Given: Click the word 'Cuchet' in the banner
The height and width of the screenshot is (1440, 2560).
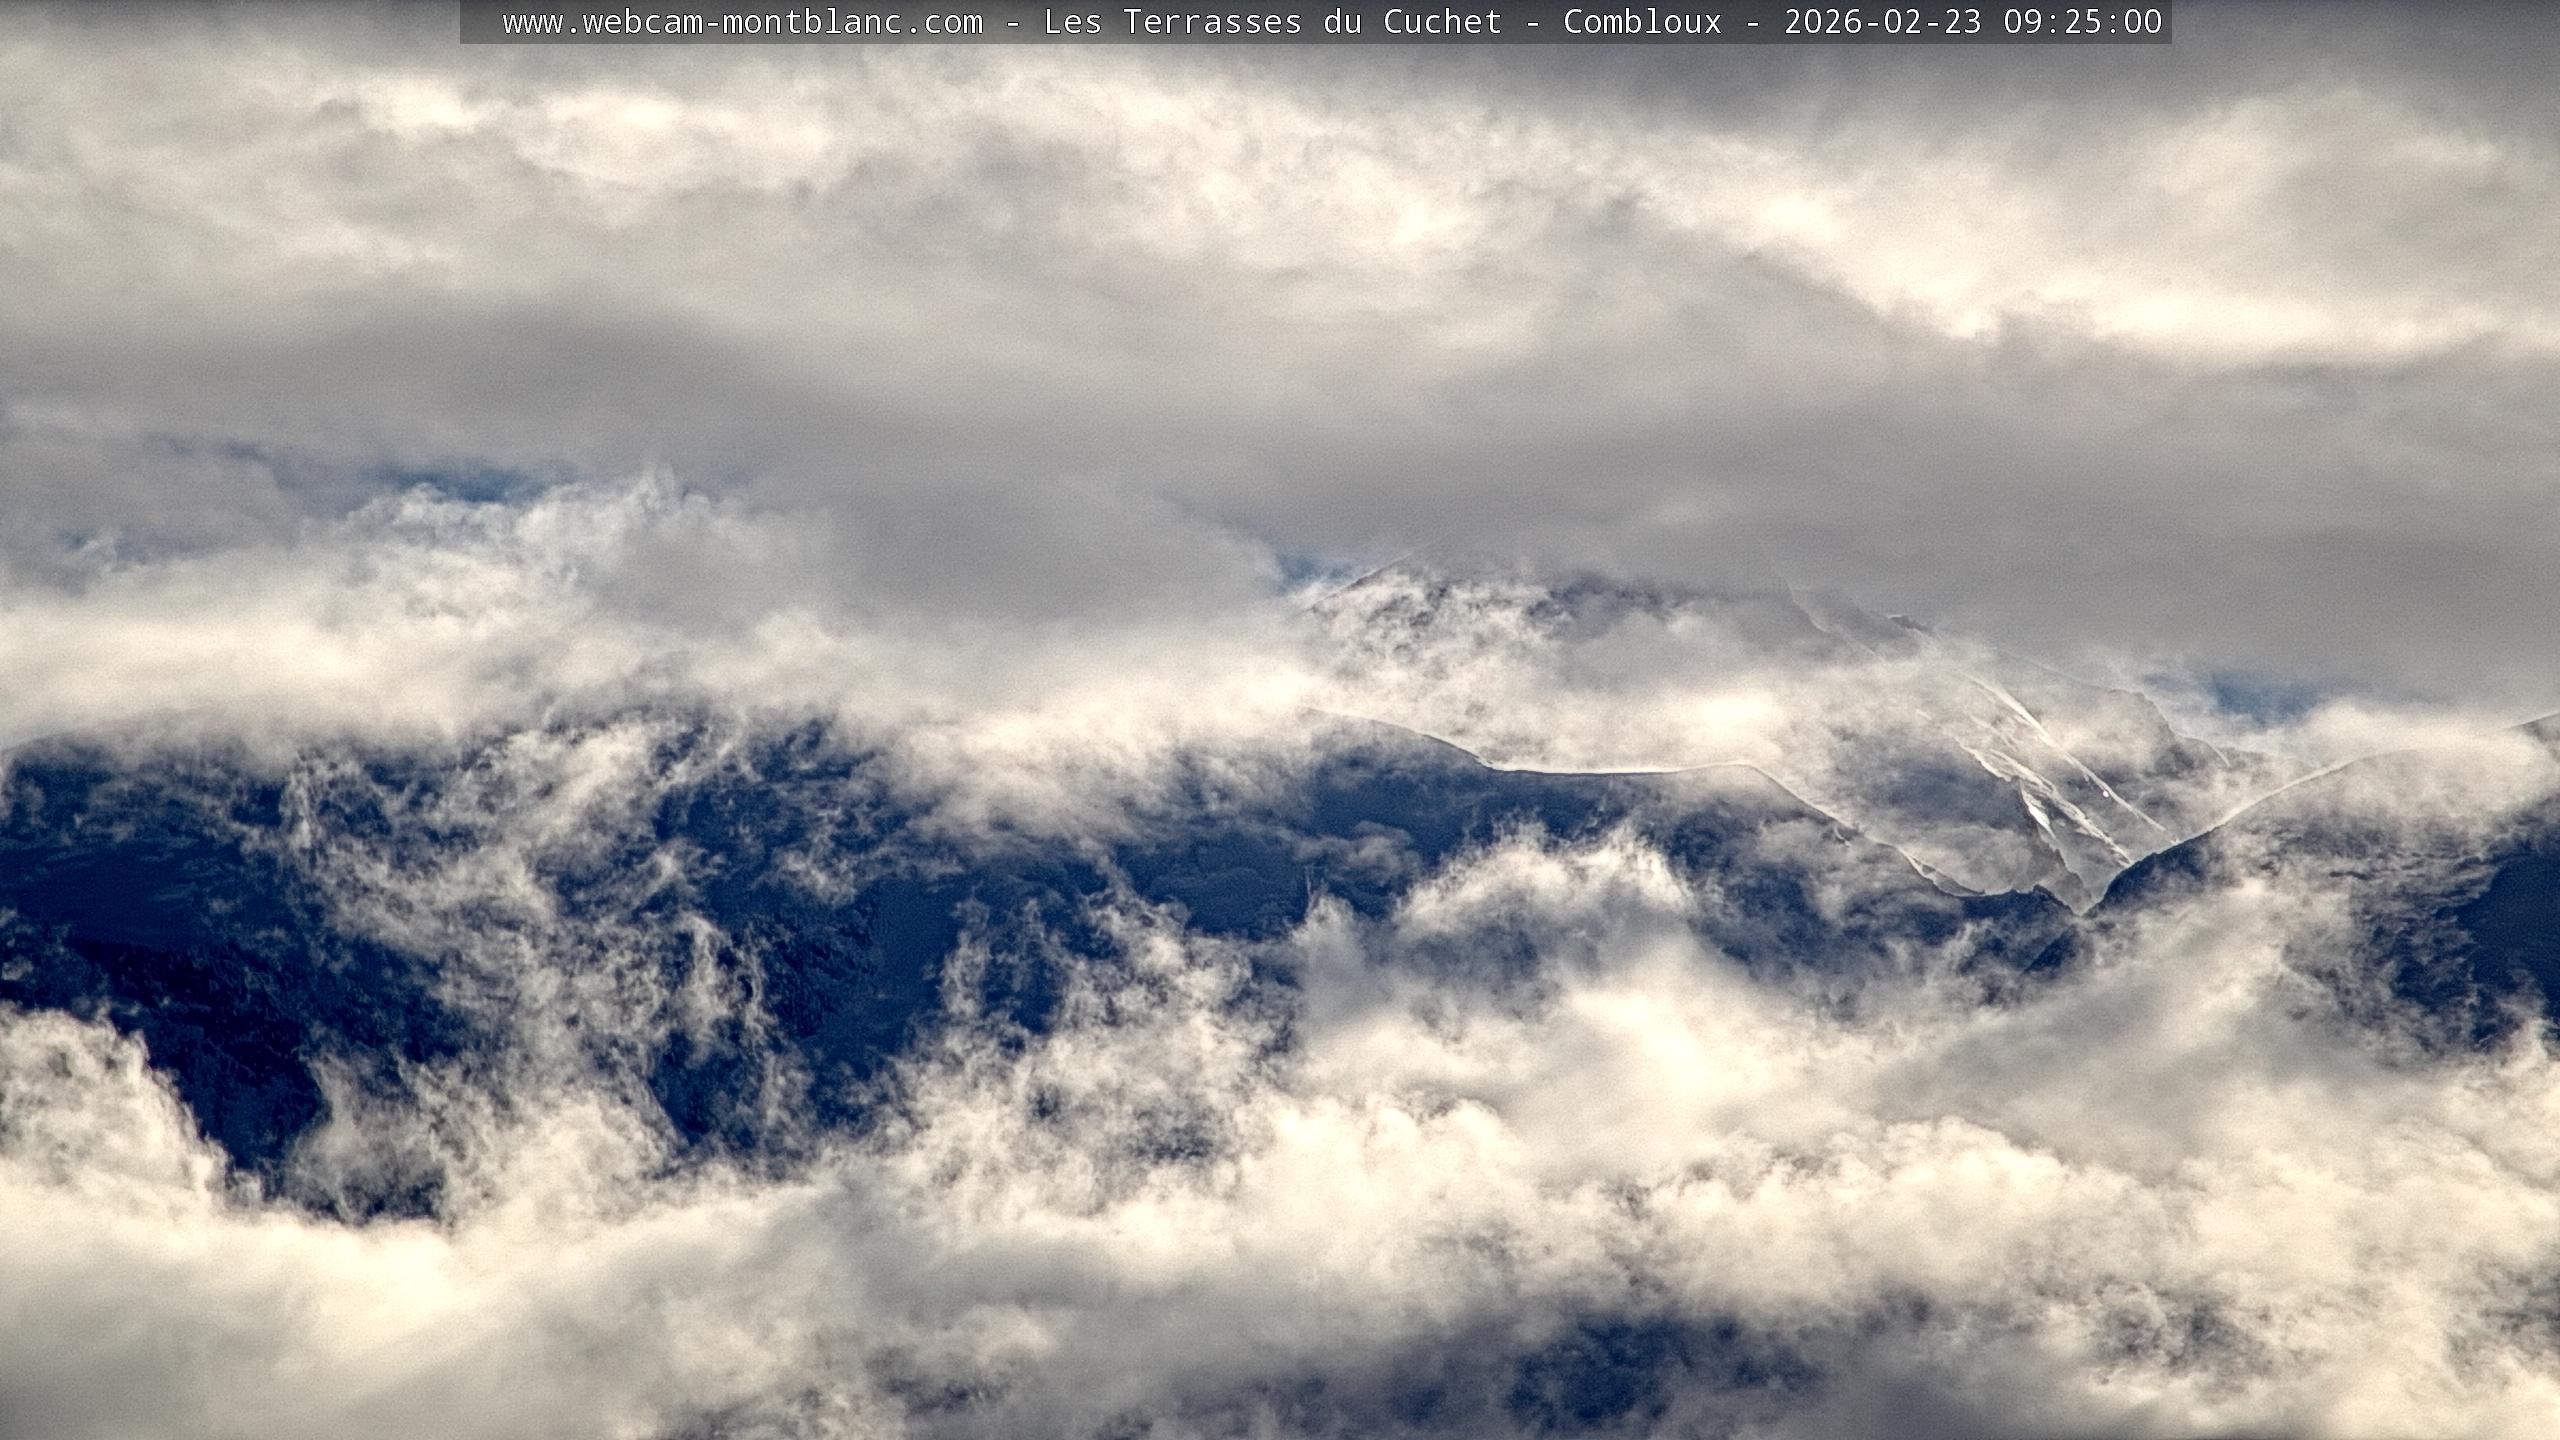Looking at the screenshot, I should point(1442,22).
